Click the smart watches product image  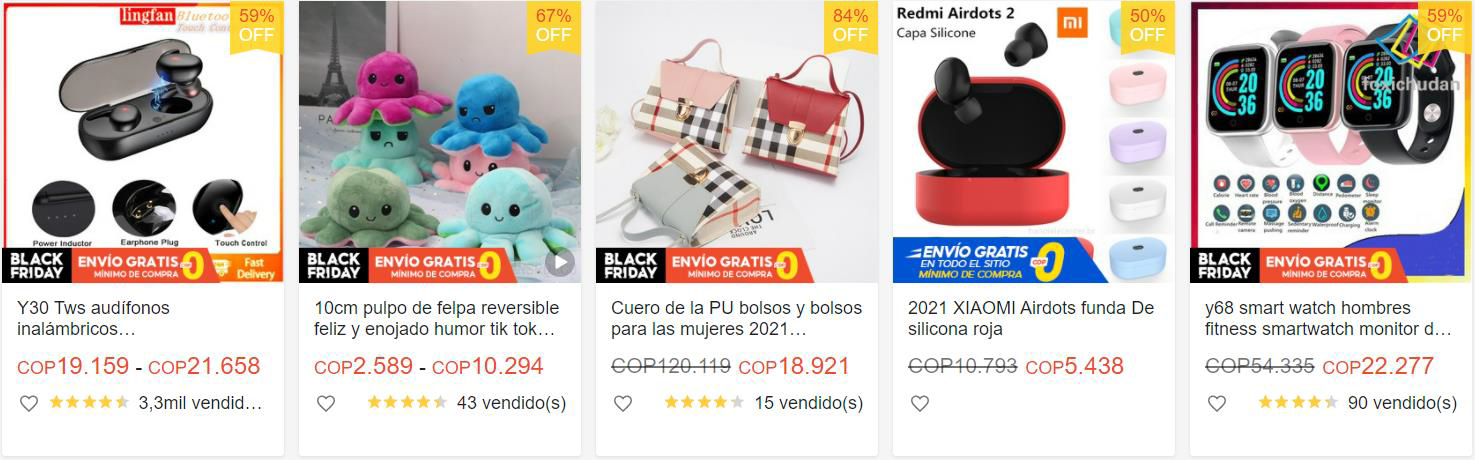click(x=1331, y=142)
